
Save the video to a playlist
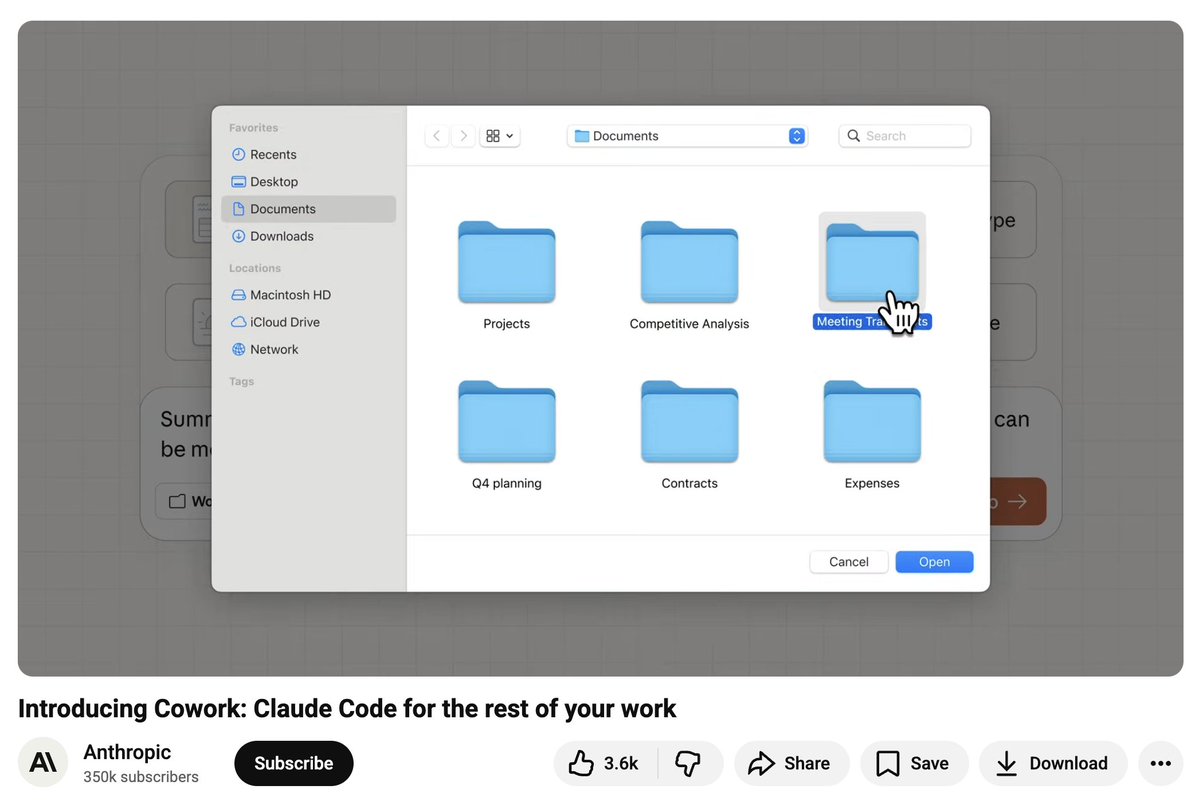pos(914,763)
